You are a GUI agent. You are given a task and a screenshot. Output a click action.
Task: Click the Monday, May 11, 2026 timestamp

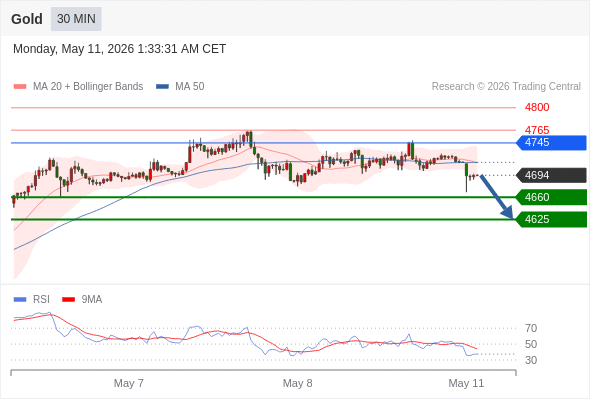(x=120, y=49)
